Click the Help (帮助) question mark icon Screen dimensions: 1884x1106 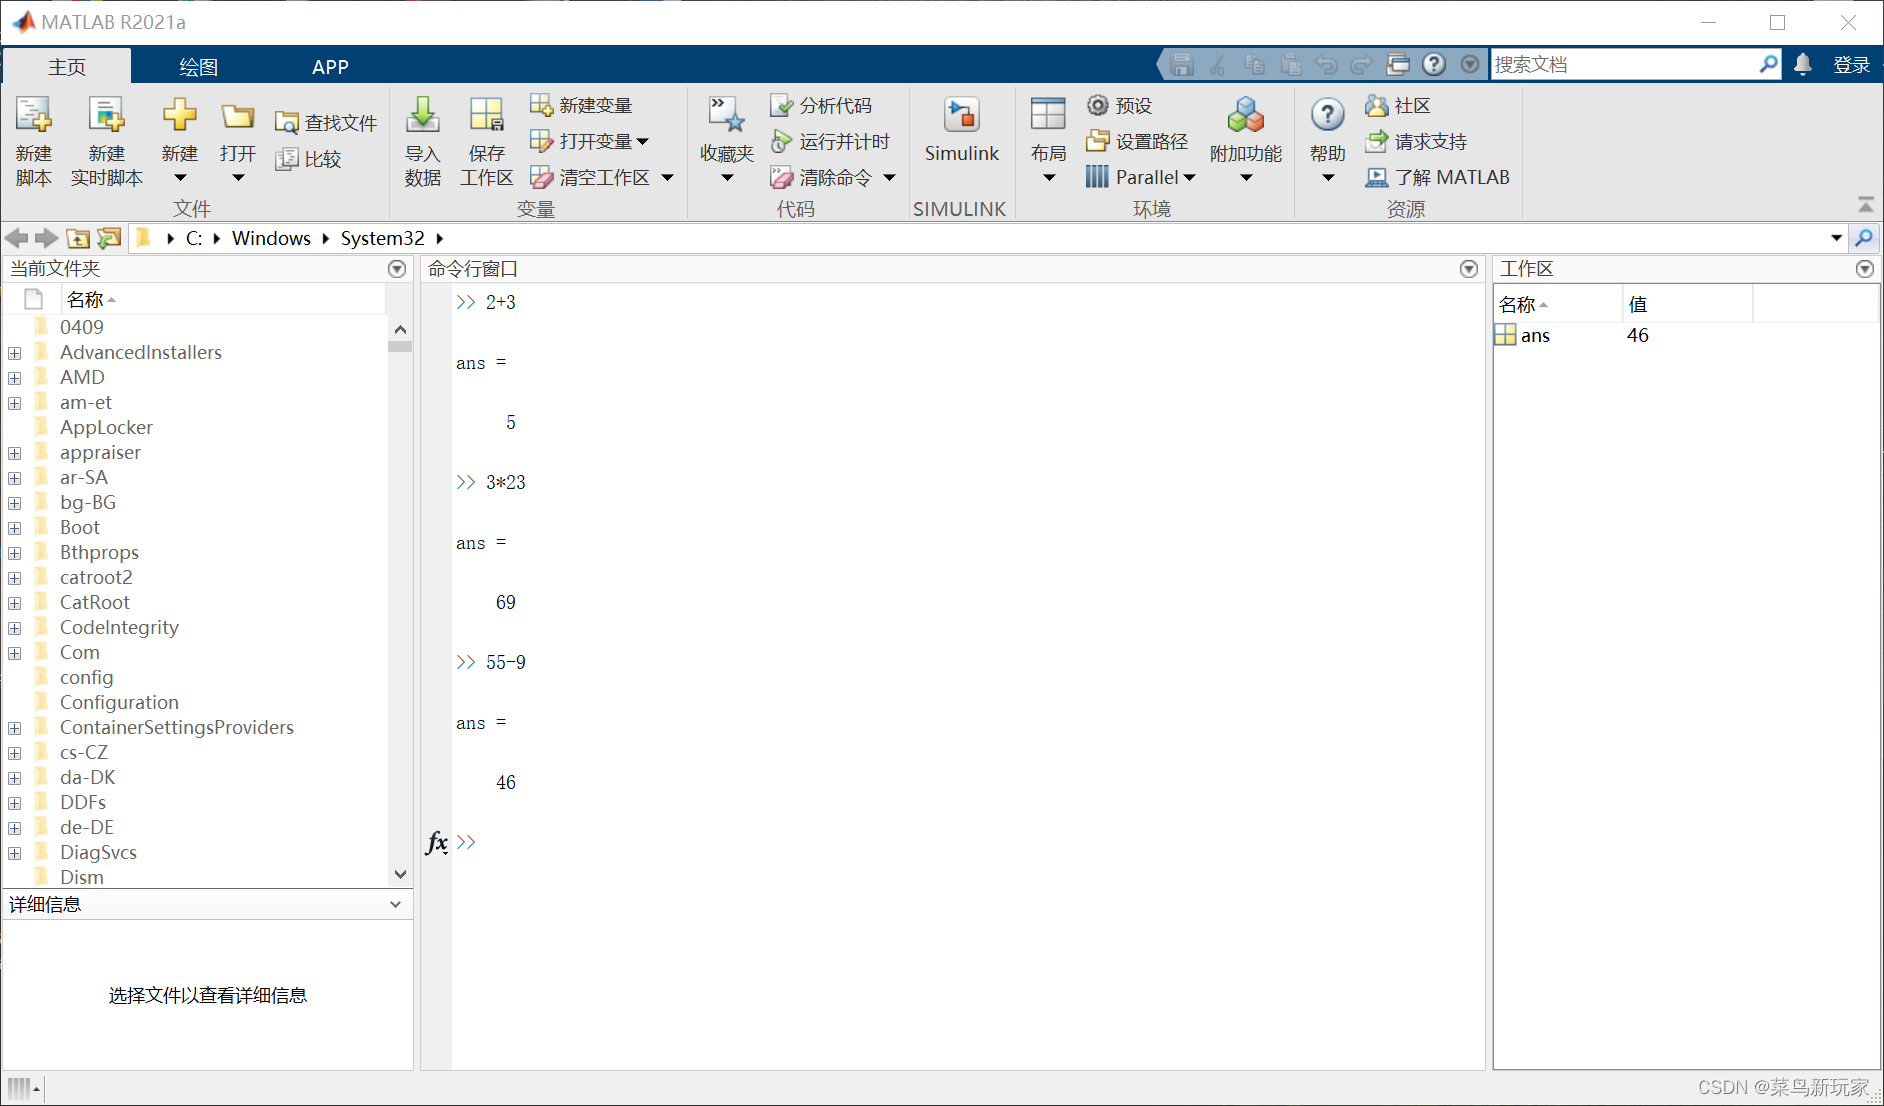coord(1327,115)
